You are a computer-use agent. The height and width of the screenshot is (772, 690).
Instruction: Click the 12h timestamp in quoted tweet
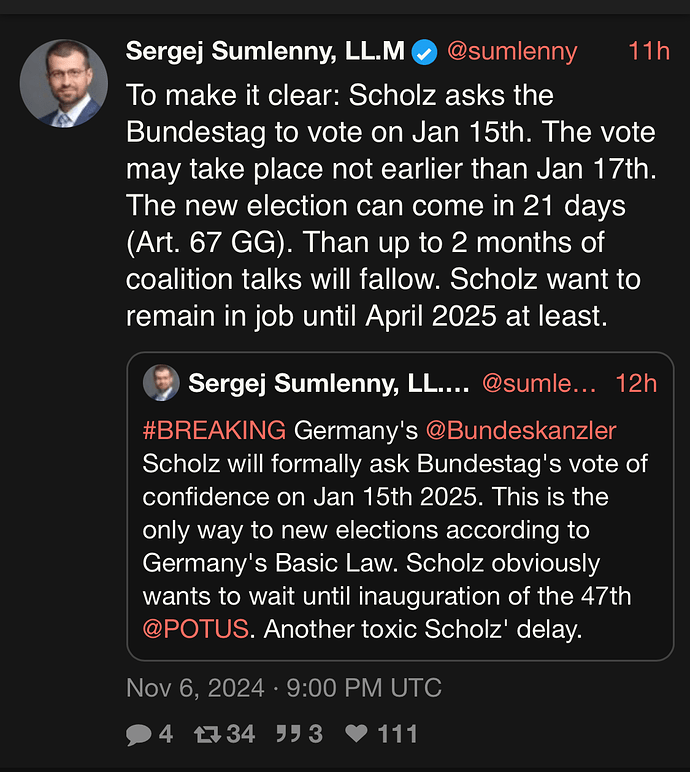pyautogui.click(x=636, y=383)
